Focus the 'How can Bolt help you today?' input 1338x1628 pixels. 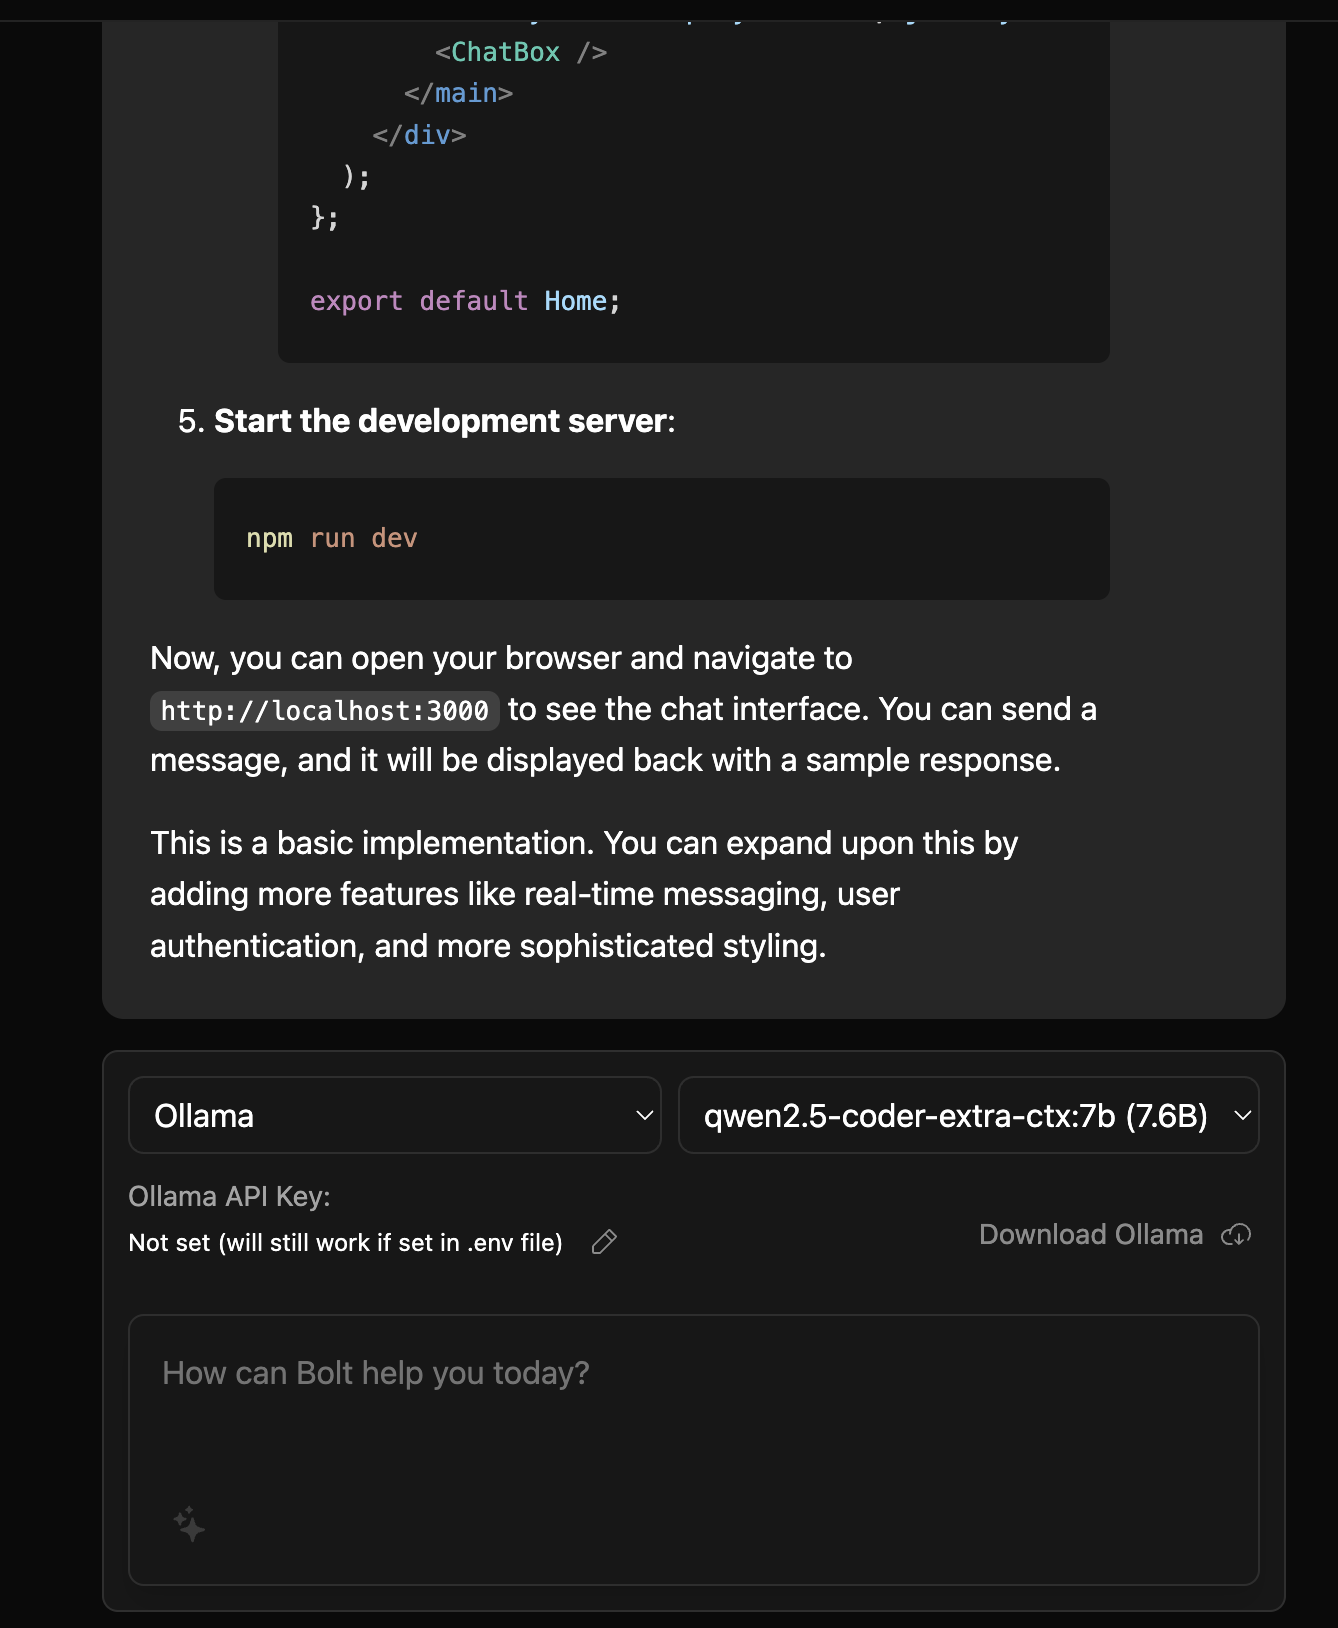(x=694, y=1450)
